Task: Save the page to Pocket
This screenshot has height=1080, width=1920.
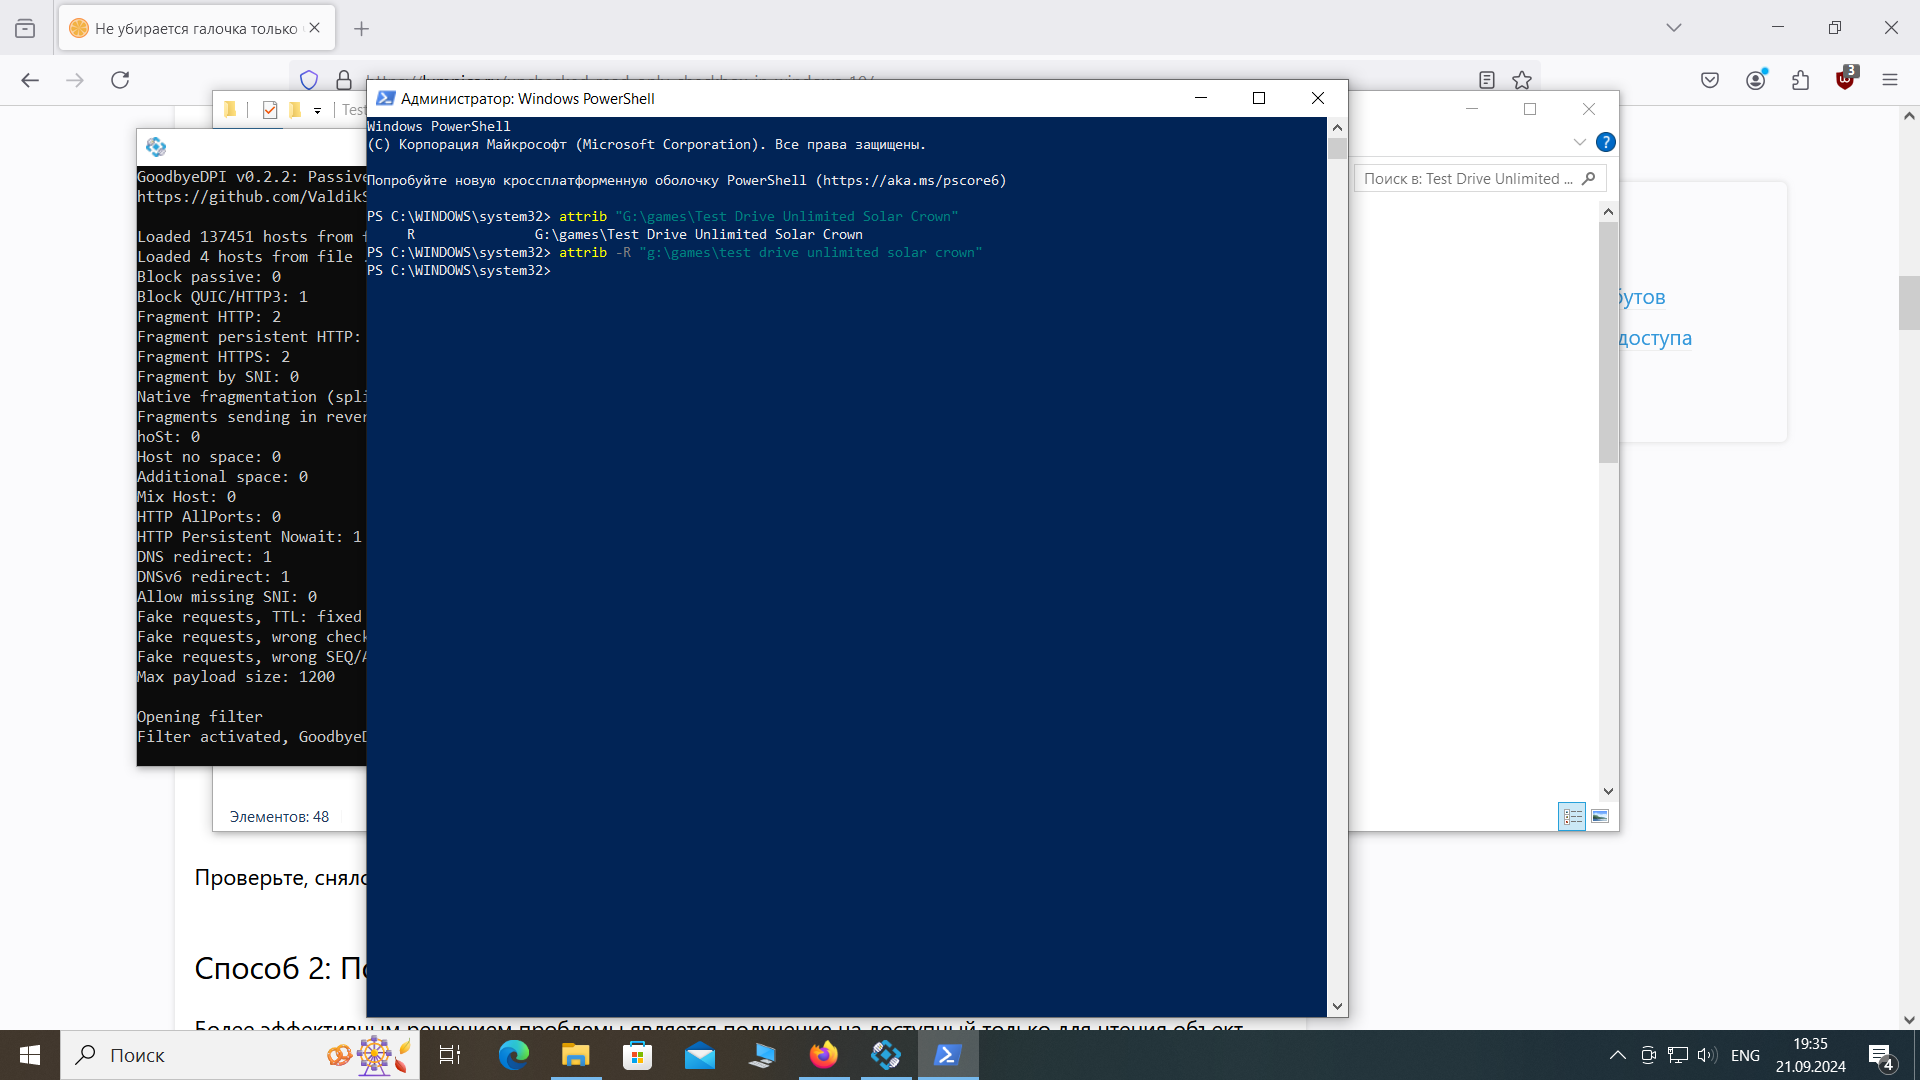Action: [x=1710, y=80]
